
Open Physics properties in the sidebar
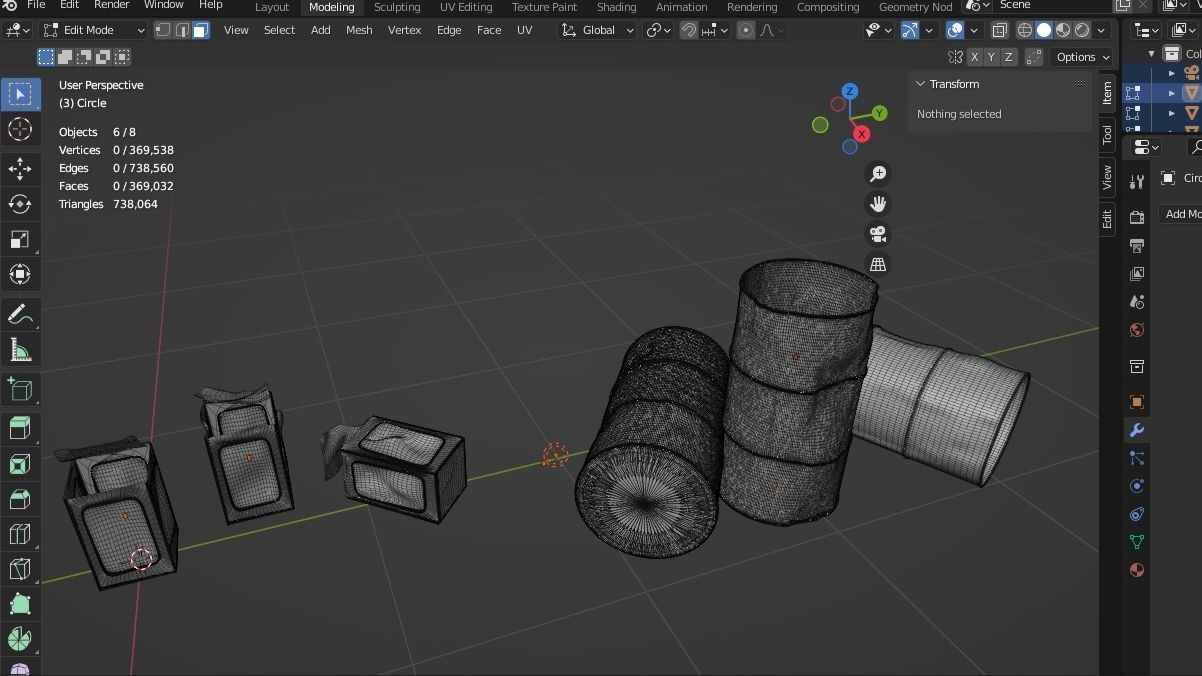coord(1137,486)
